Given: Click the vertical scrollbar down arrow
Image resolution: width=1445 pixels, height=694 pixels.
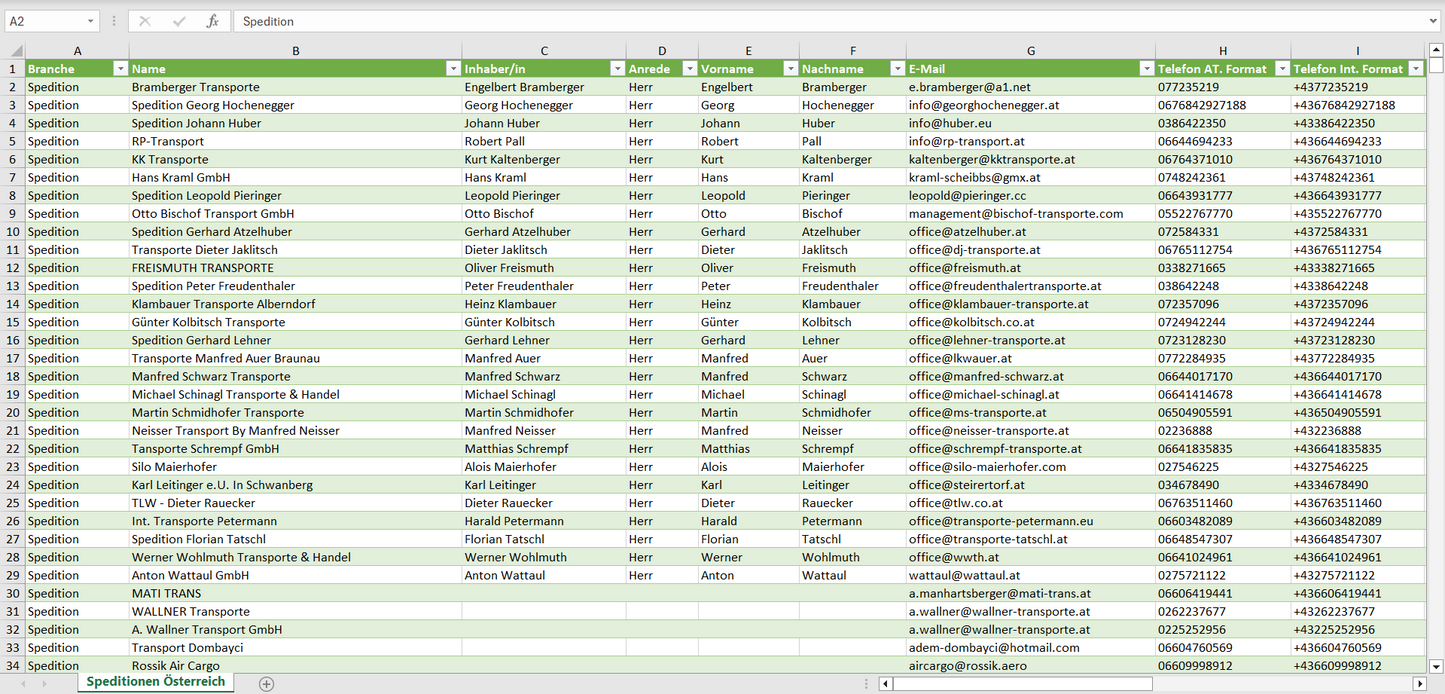Looking at the screenshot, I should point(1436,666).
